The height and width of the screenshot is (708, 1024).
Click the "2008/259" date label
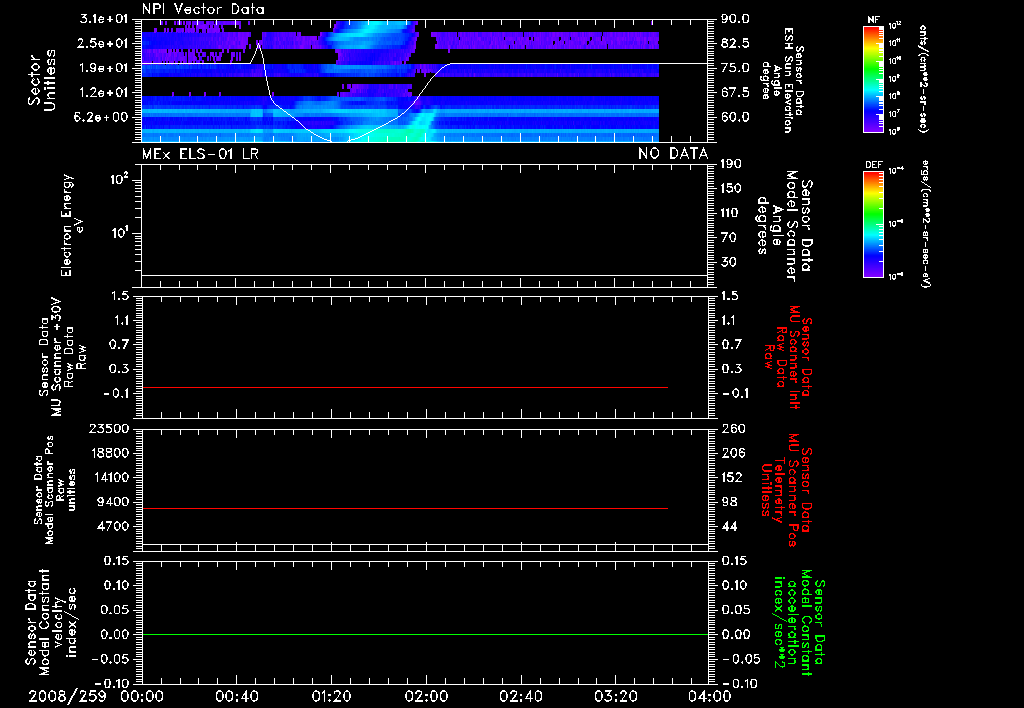[67, 696]
